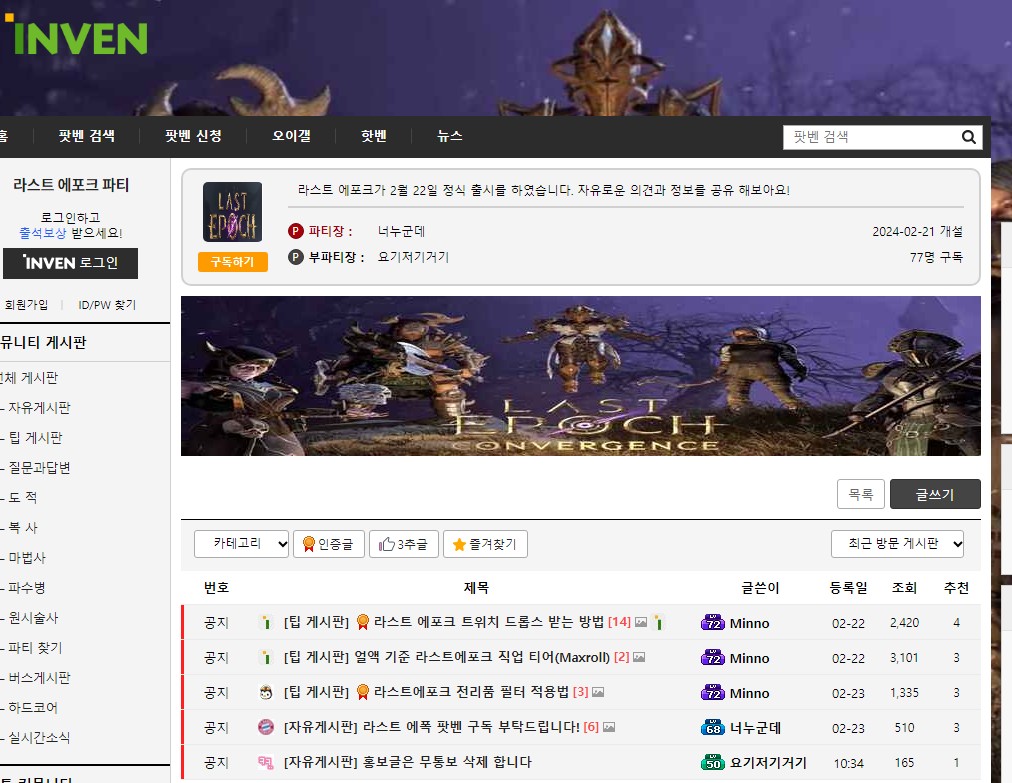Click the orange 구독하기 button
The image size is (1012, 783).
(232, 261)
